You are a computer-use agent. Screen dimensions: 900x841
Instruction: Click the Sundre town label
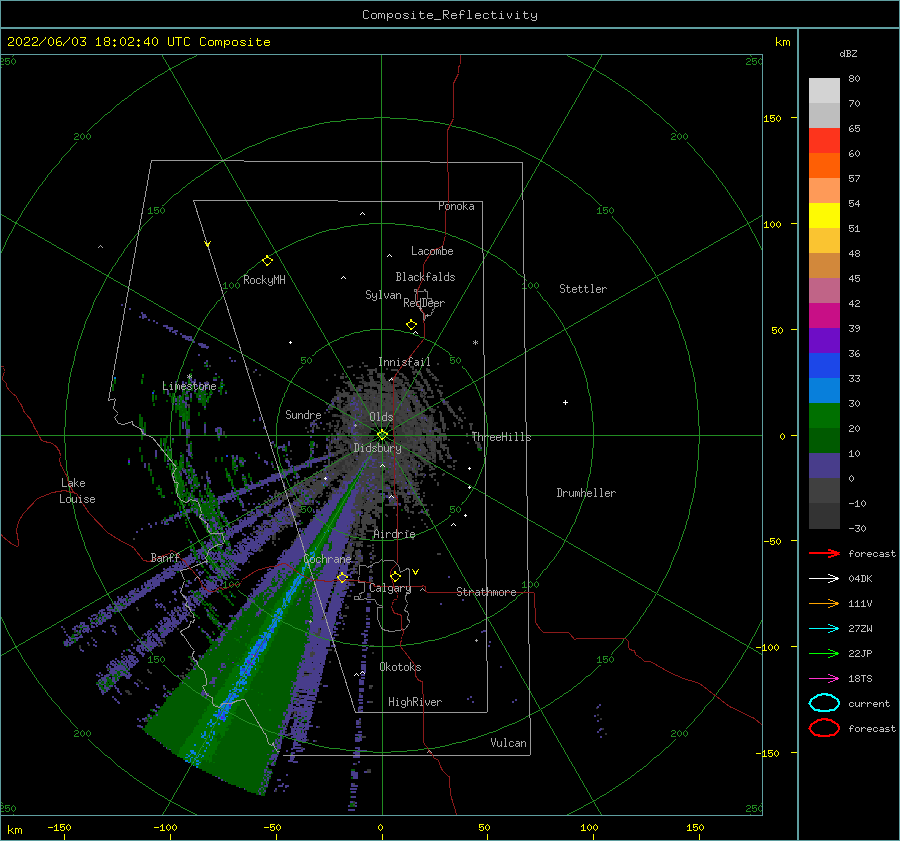point(303,414)
